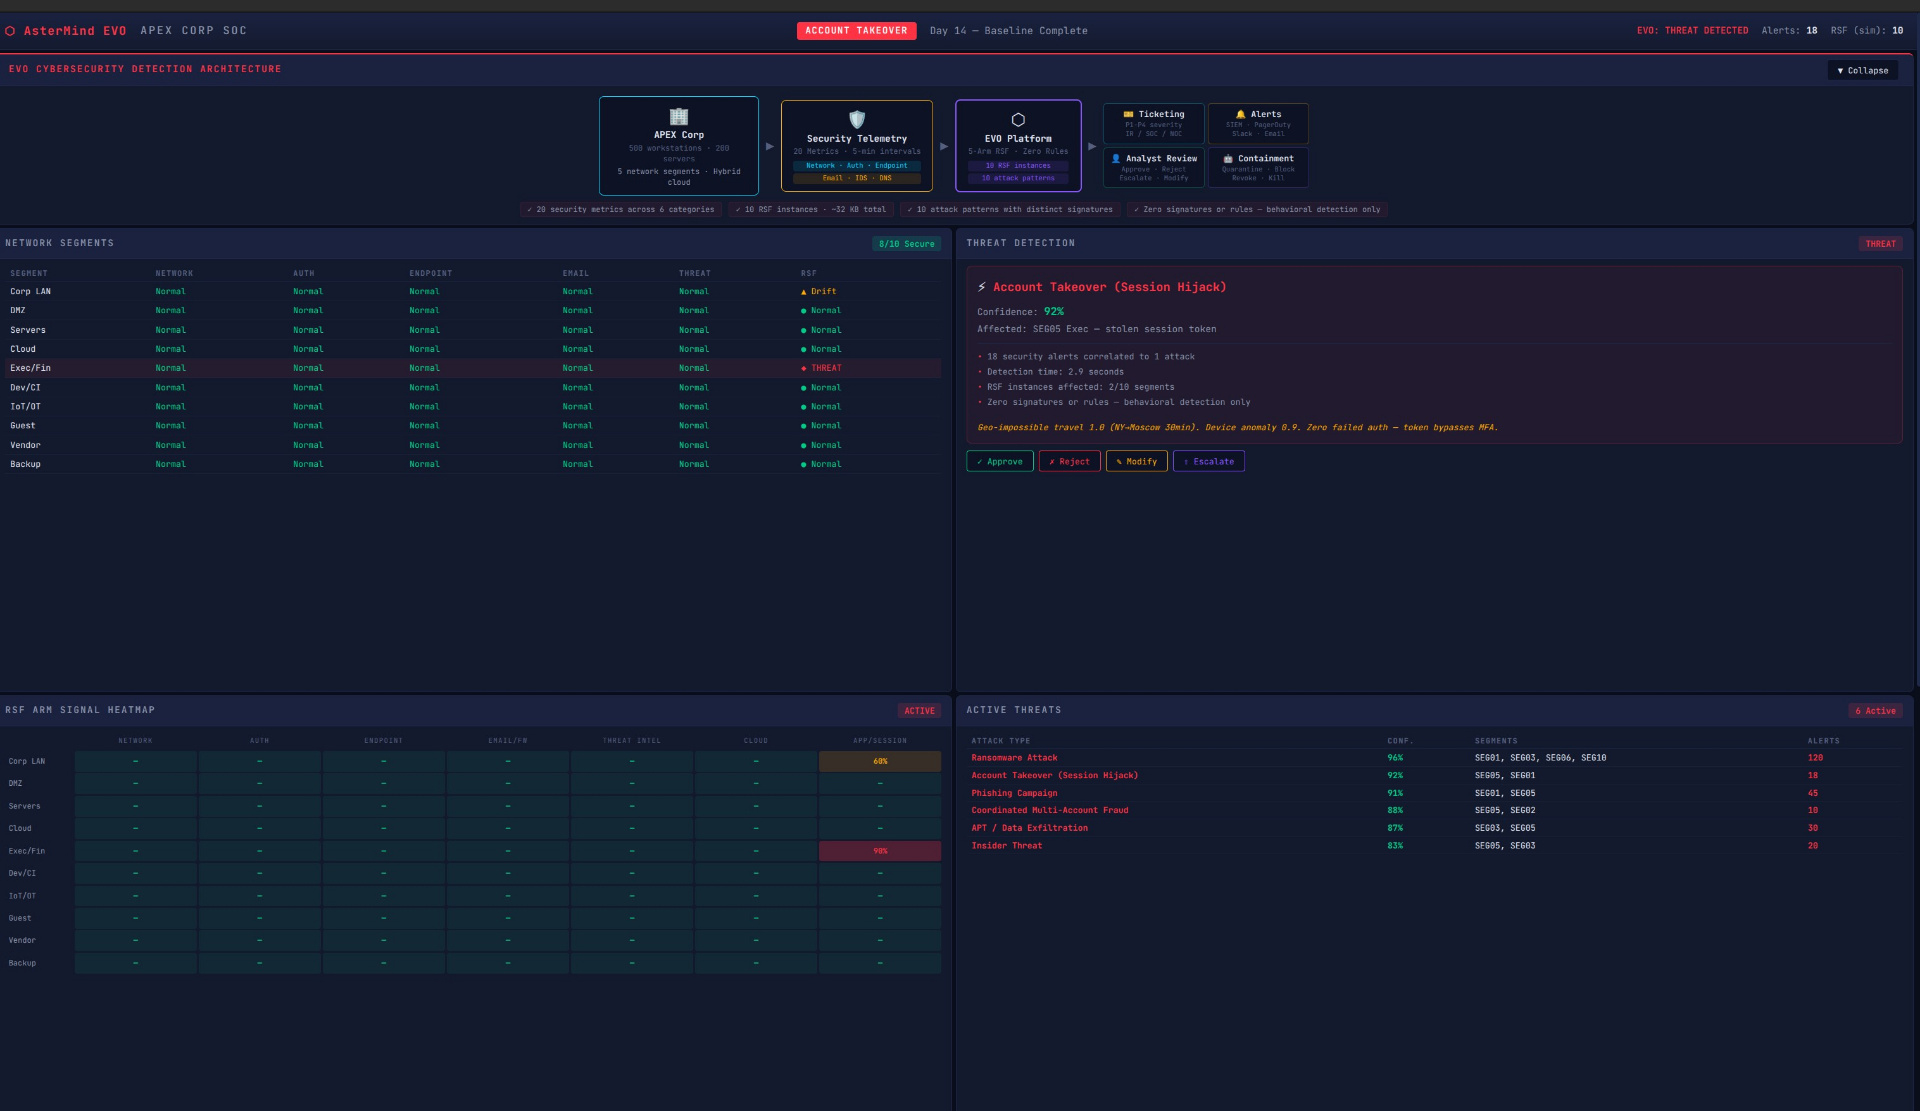Click the lightning icon beside Account Takeover heading
Viewport: 1920px width, 1111px height.
click(980, 287)
